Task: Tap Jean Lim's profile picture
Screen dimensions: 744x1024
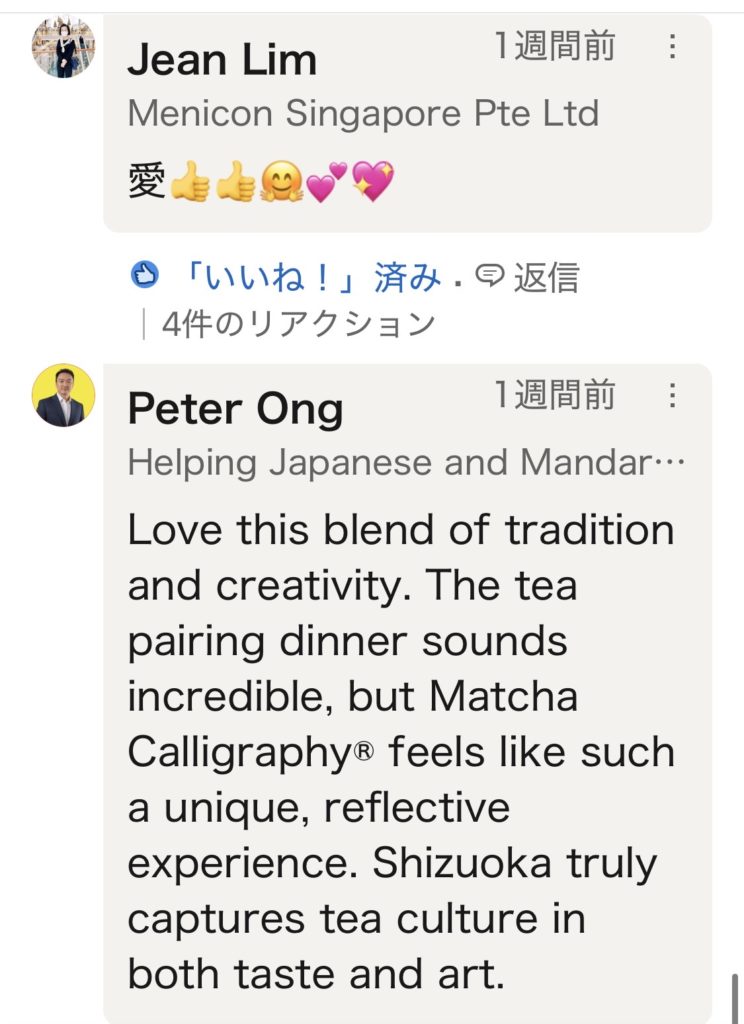Action: 63,47
